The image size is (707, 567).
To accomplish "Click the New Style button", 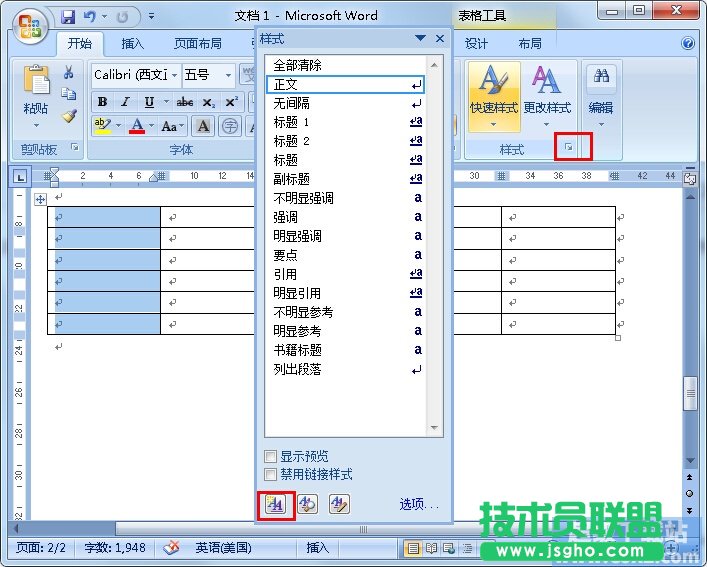I will coord(275,505).
